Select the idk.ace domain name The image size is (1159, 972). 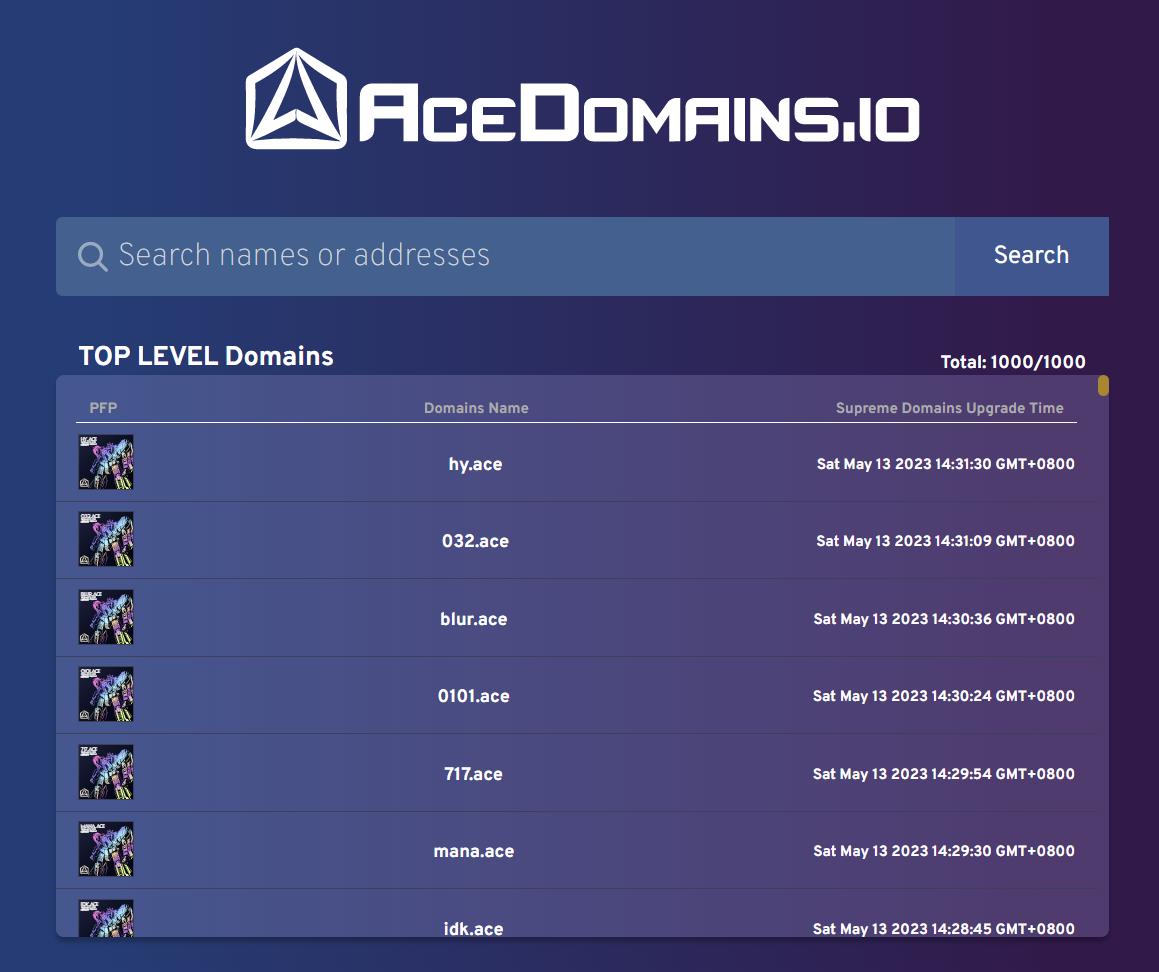coord(473,929)
